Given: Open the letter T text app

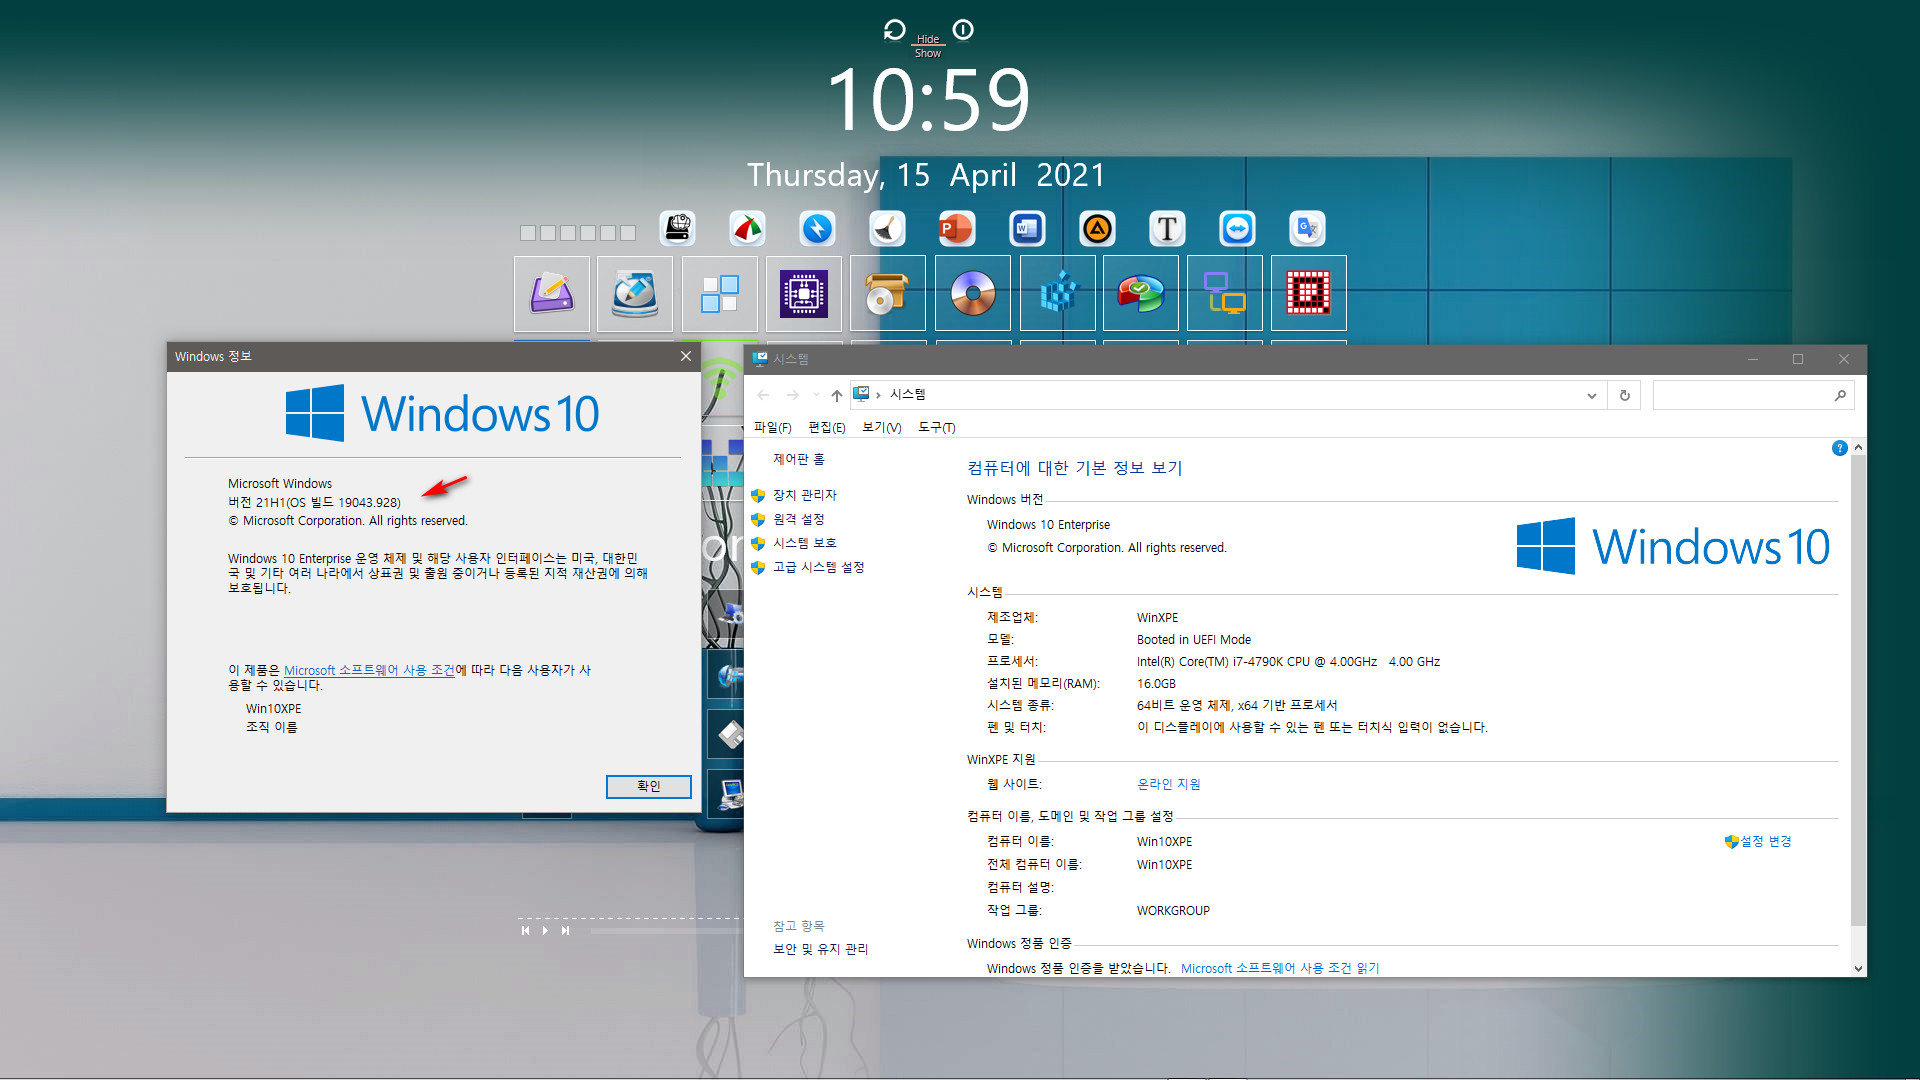Looking at the screenshot, I should pyautogui.click(x=1167, y=228).
